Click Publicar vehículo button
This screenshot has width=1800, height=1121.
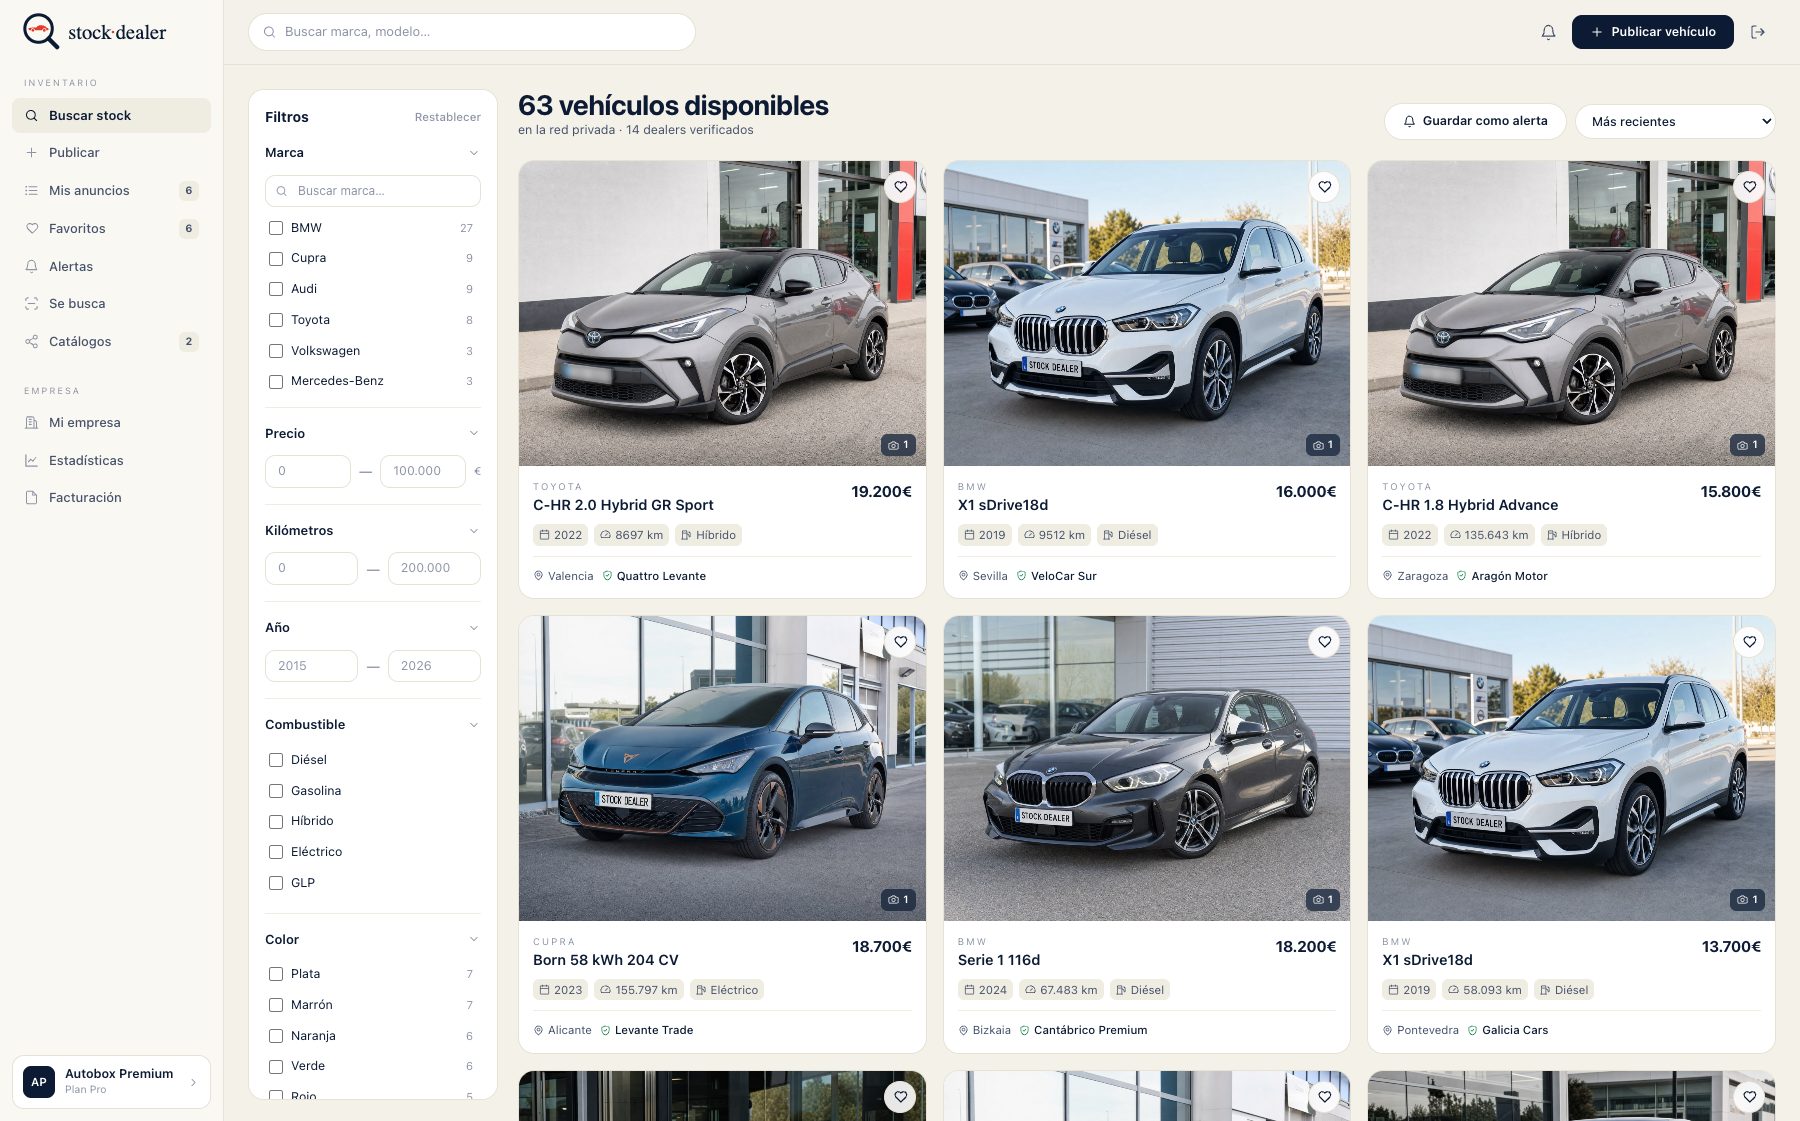pyautogui.click(x=1652, y=32)
